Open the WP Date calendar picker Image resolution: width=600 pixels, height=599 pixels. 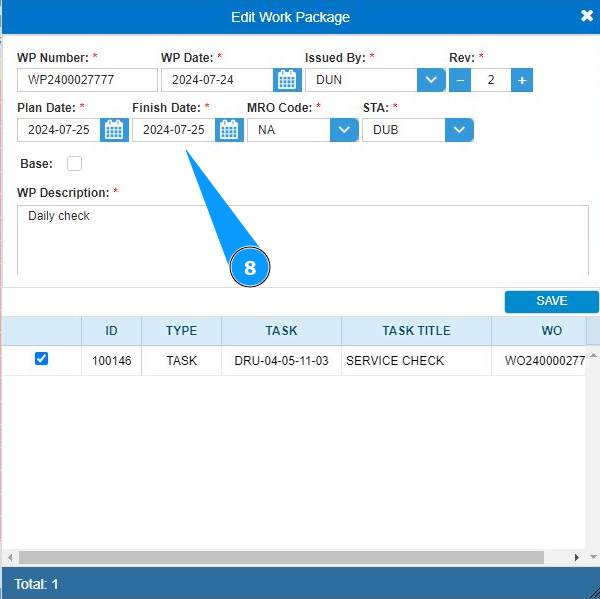[287, 80]
